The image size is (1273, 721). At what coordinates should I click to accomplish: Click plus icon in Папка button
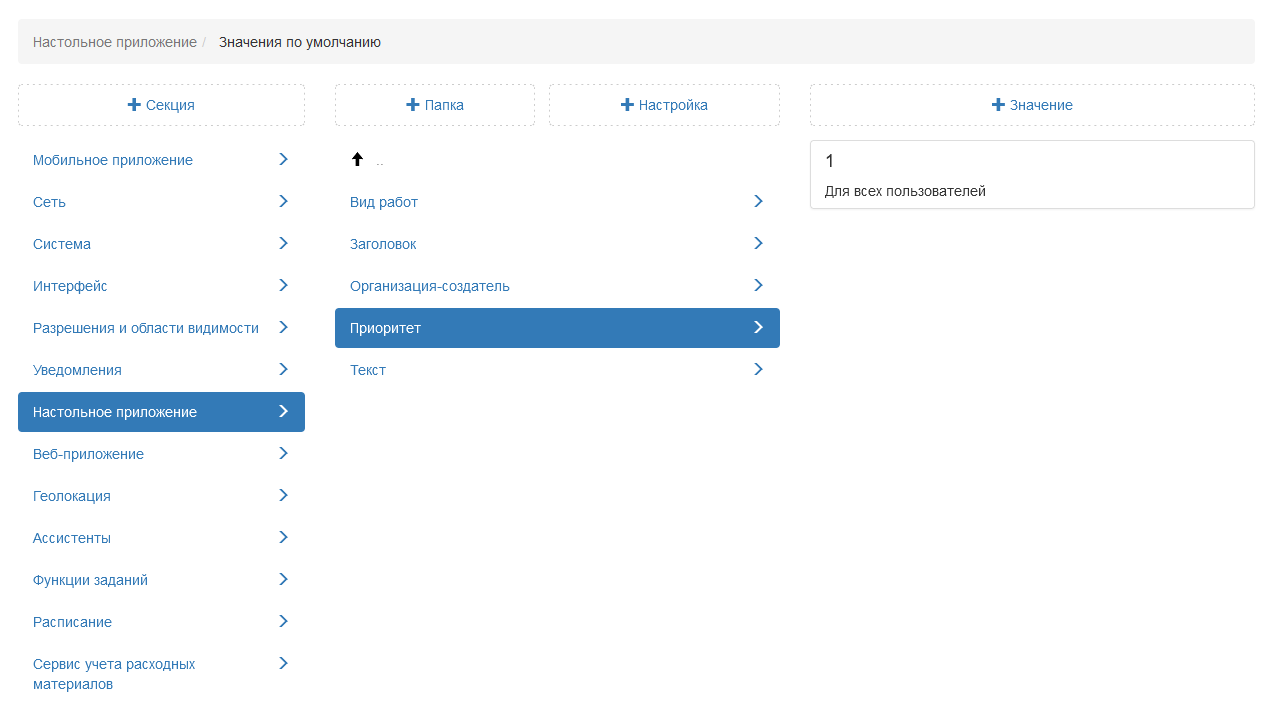pos(412,105)
